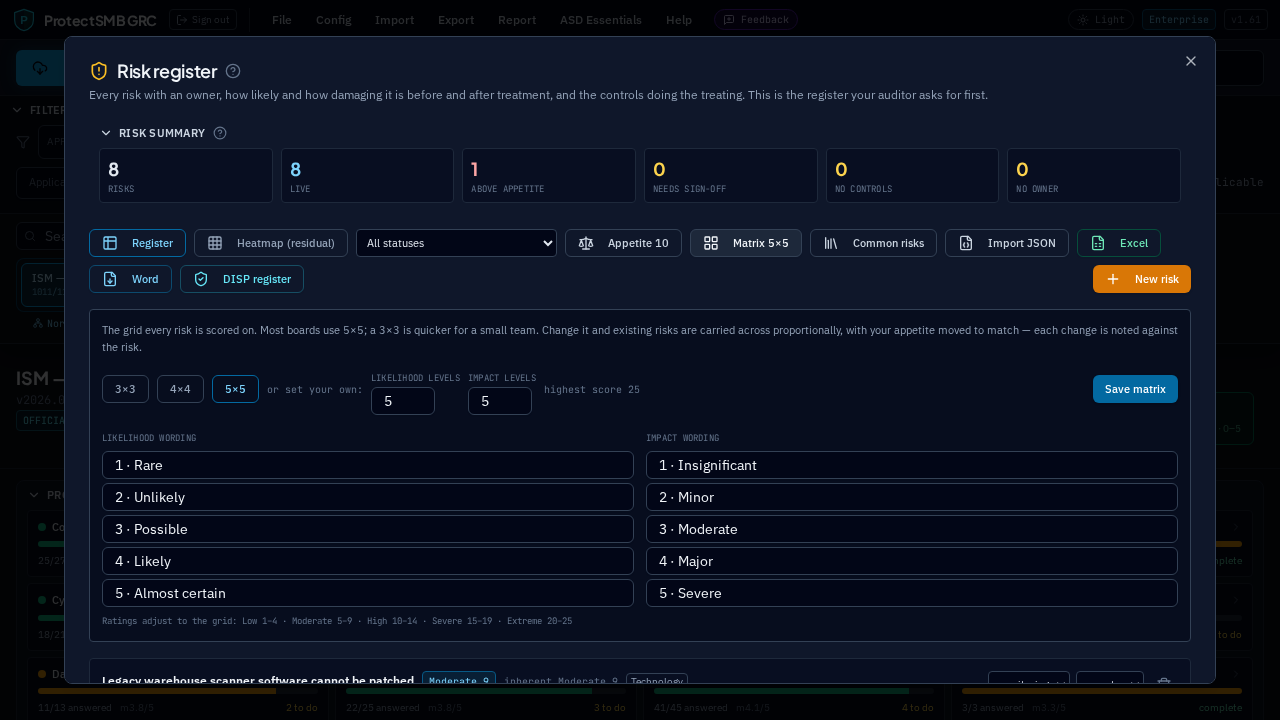This screenshot has height=720, width=1280.
Task: Select the 3×3 matrix preset
Action: [x=125, y=389]
